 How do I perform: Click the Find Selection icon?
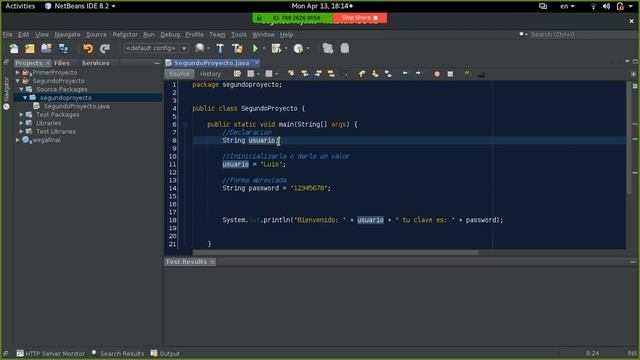[x=291, y=74]
